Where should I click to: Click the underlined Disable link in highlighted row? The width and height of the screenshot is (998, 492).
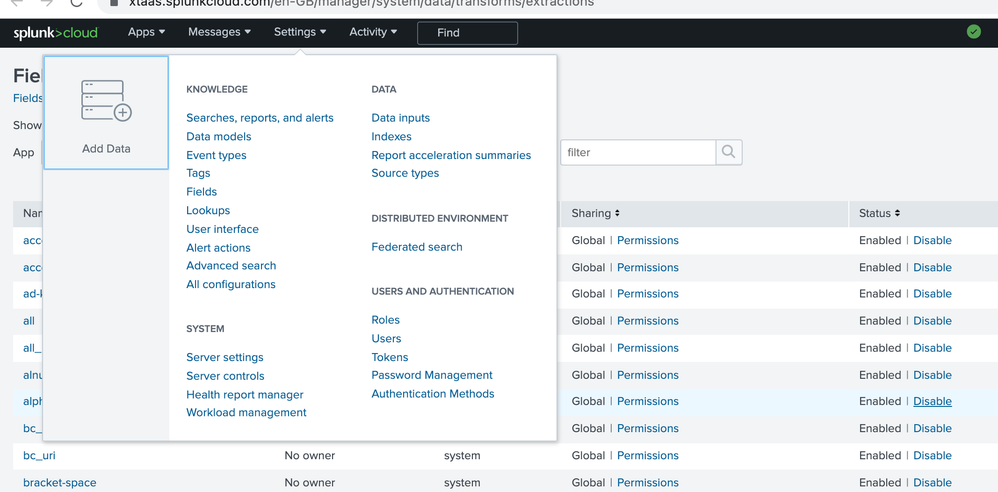932,402
